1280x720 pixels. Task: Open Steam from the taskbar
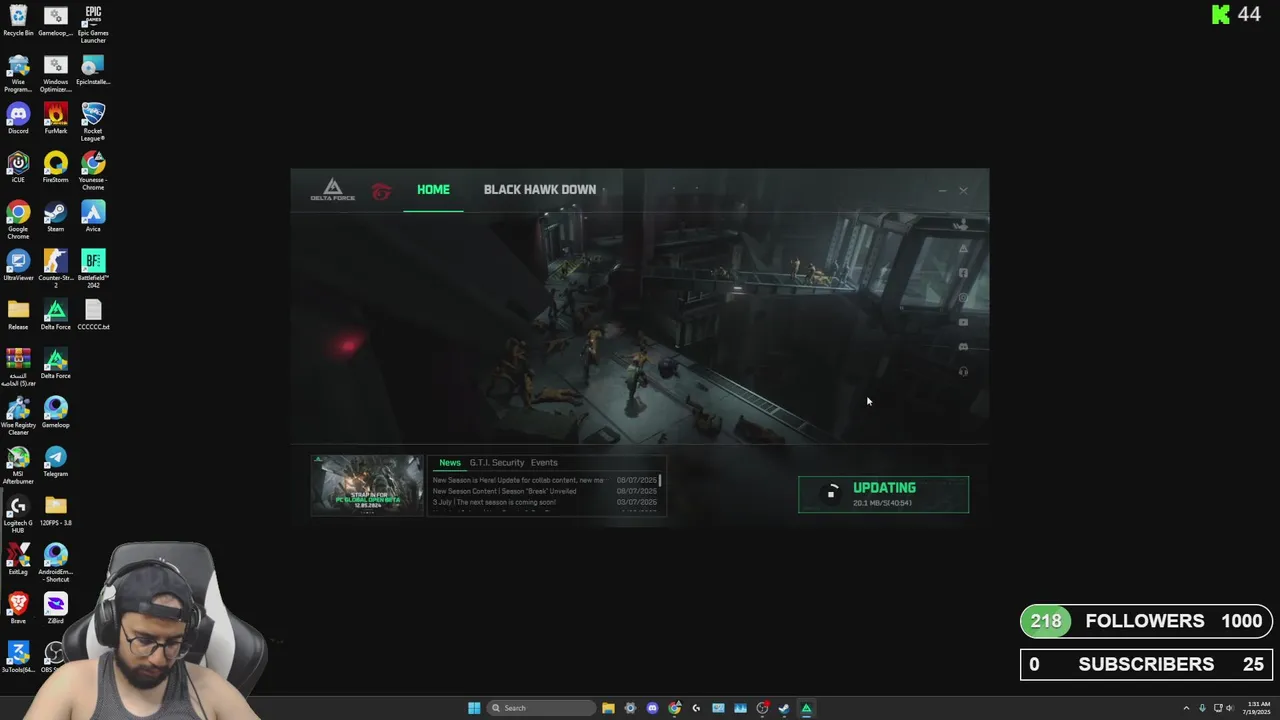[784, 708]
